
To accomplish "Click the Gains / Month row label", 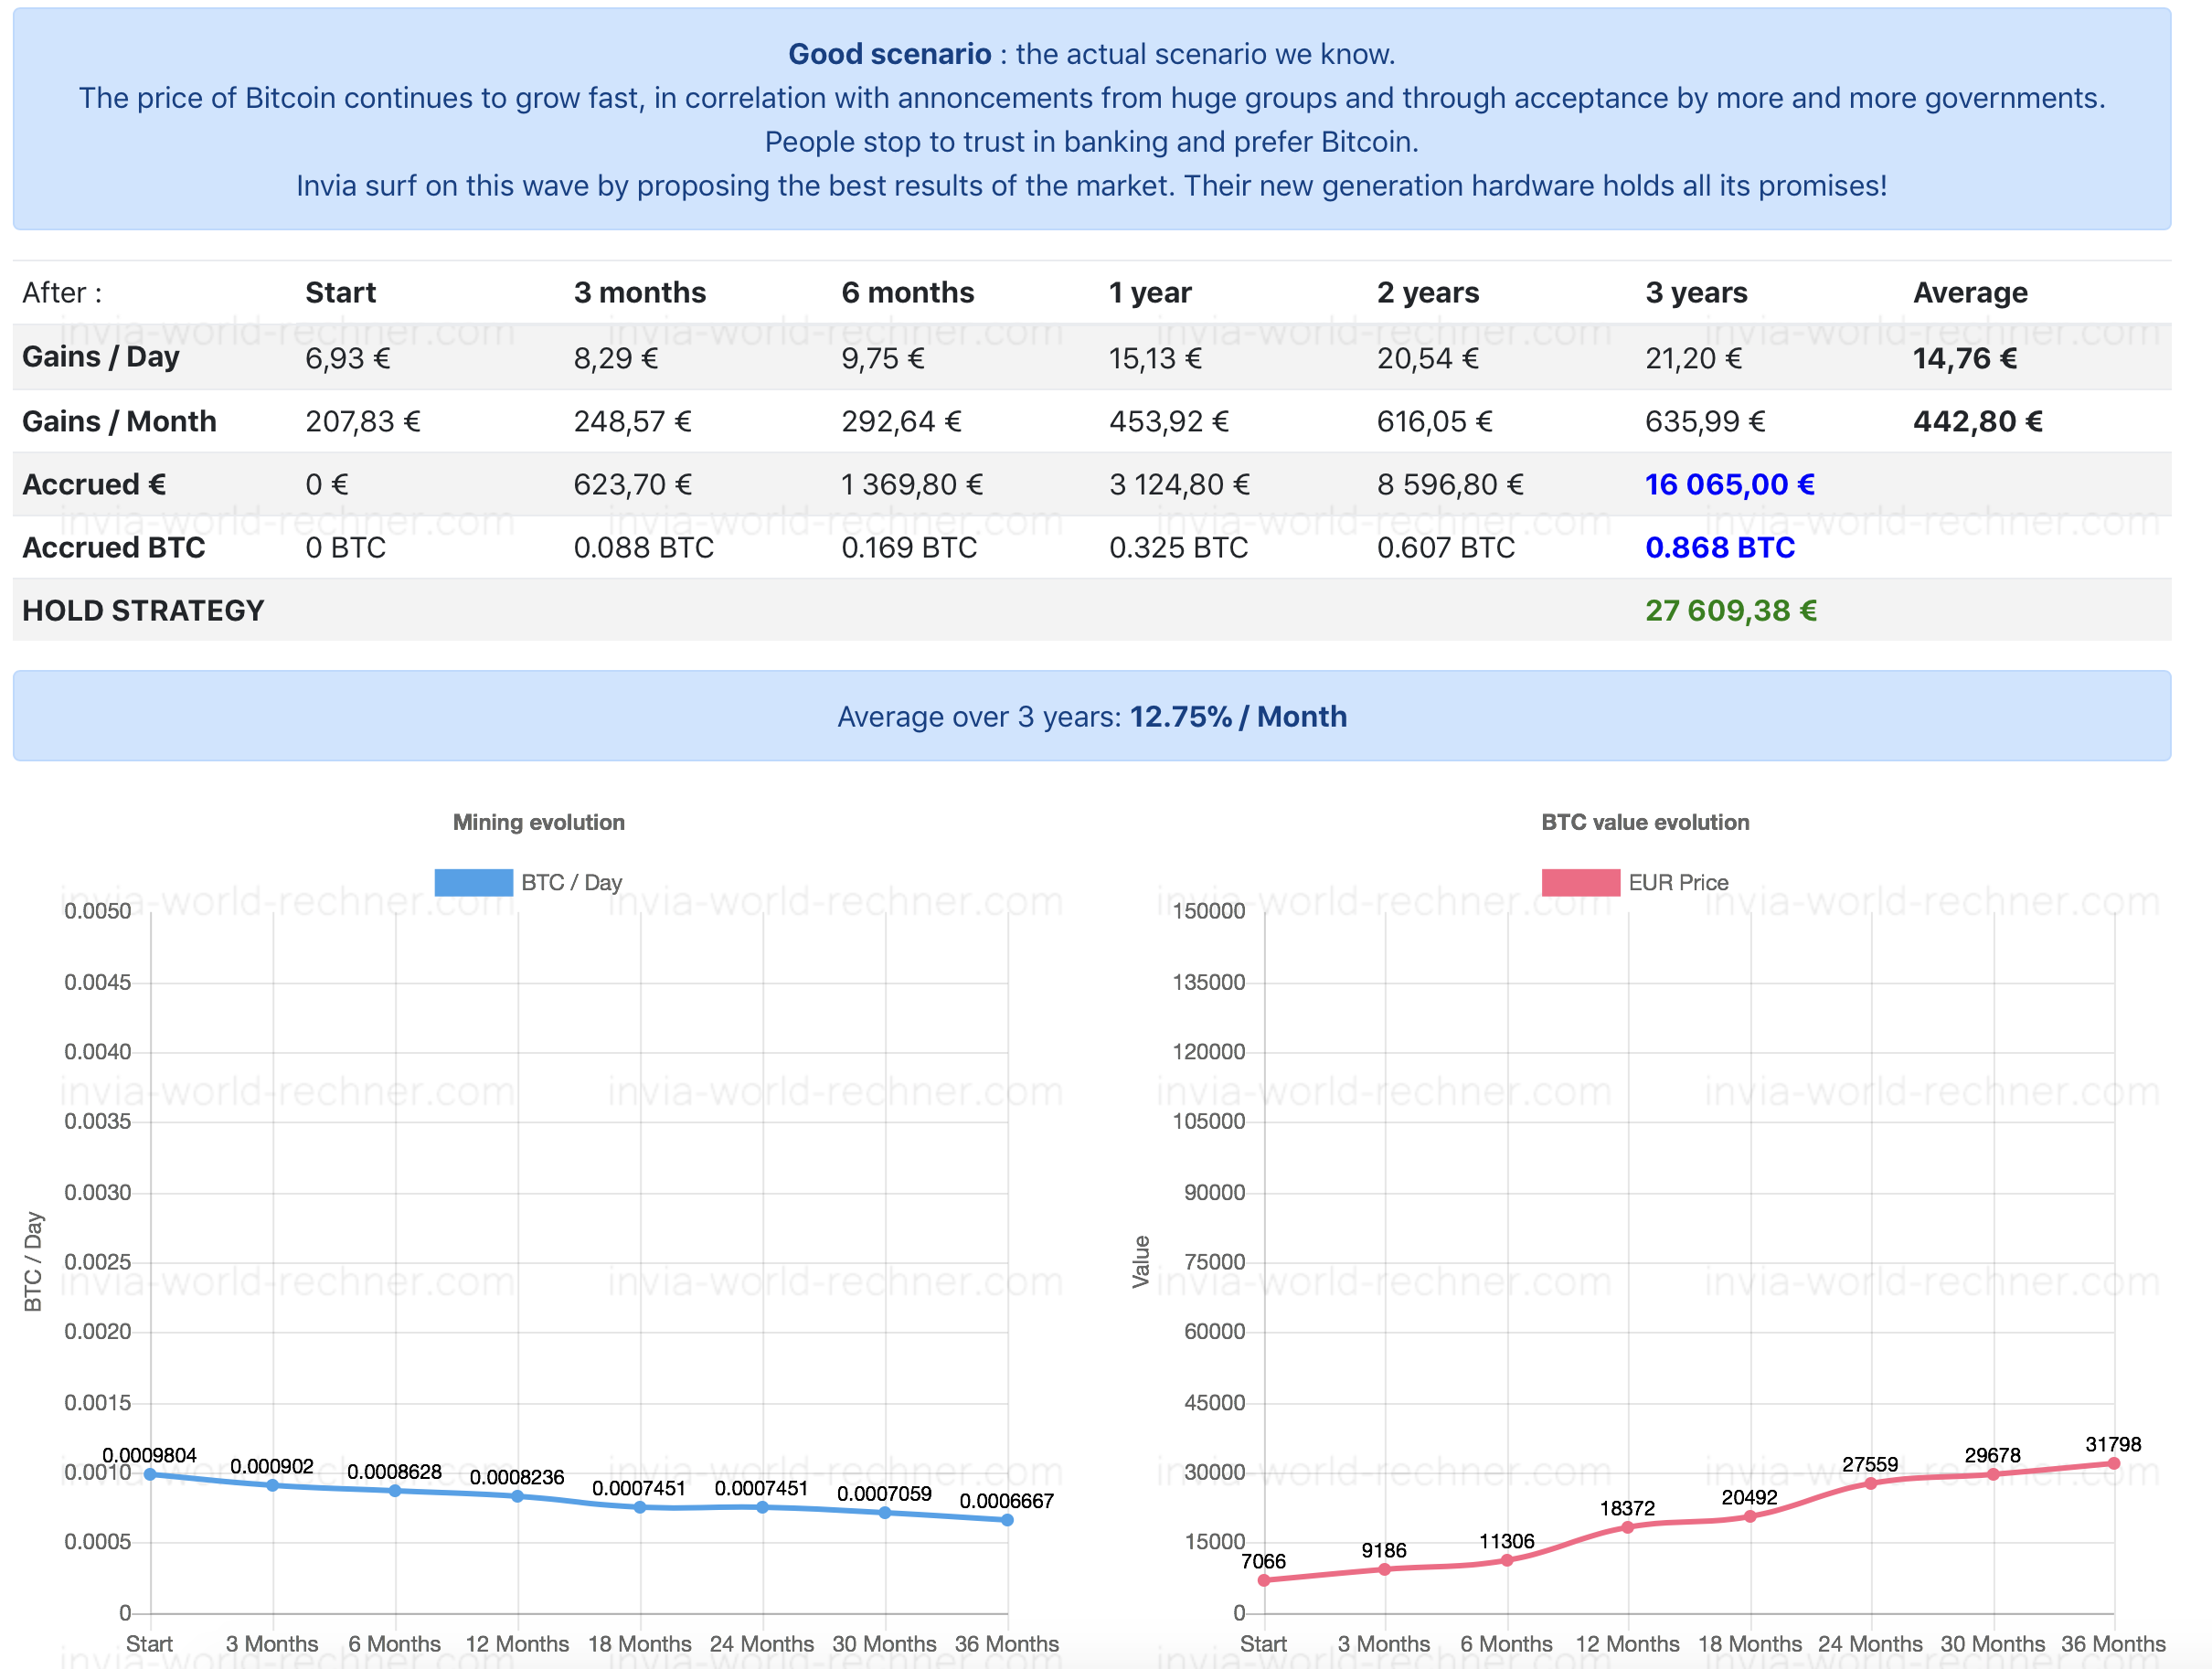I will click(119, 421).
